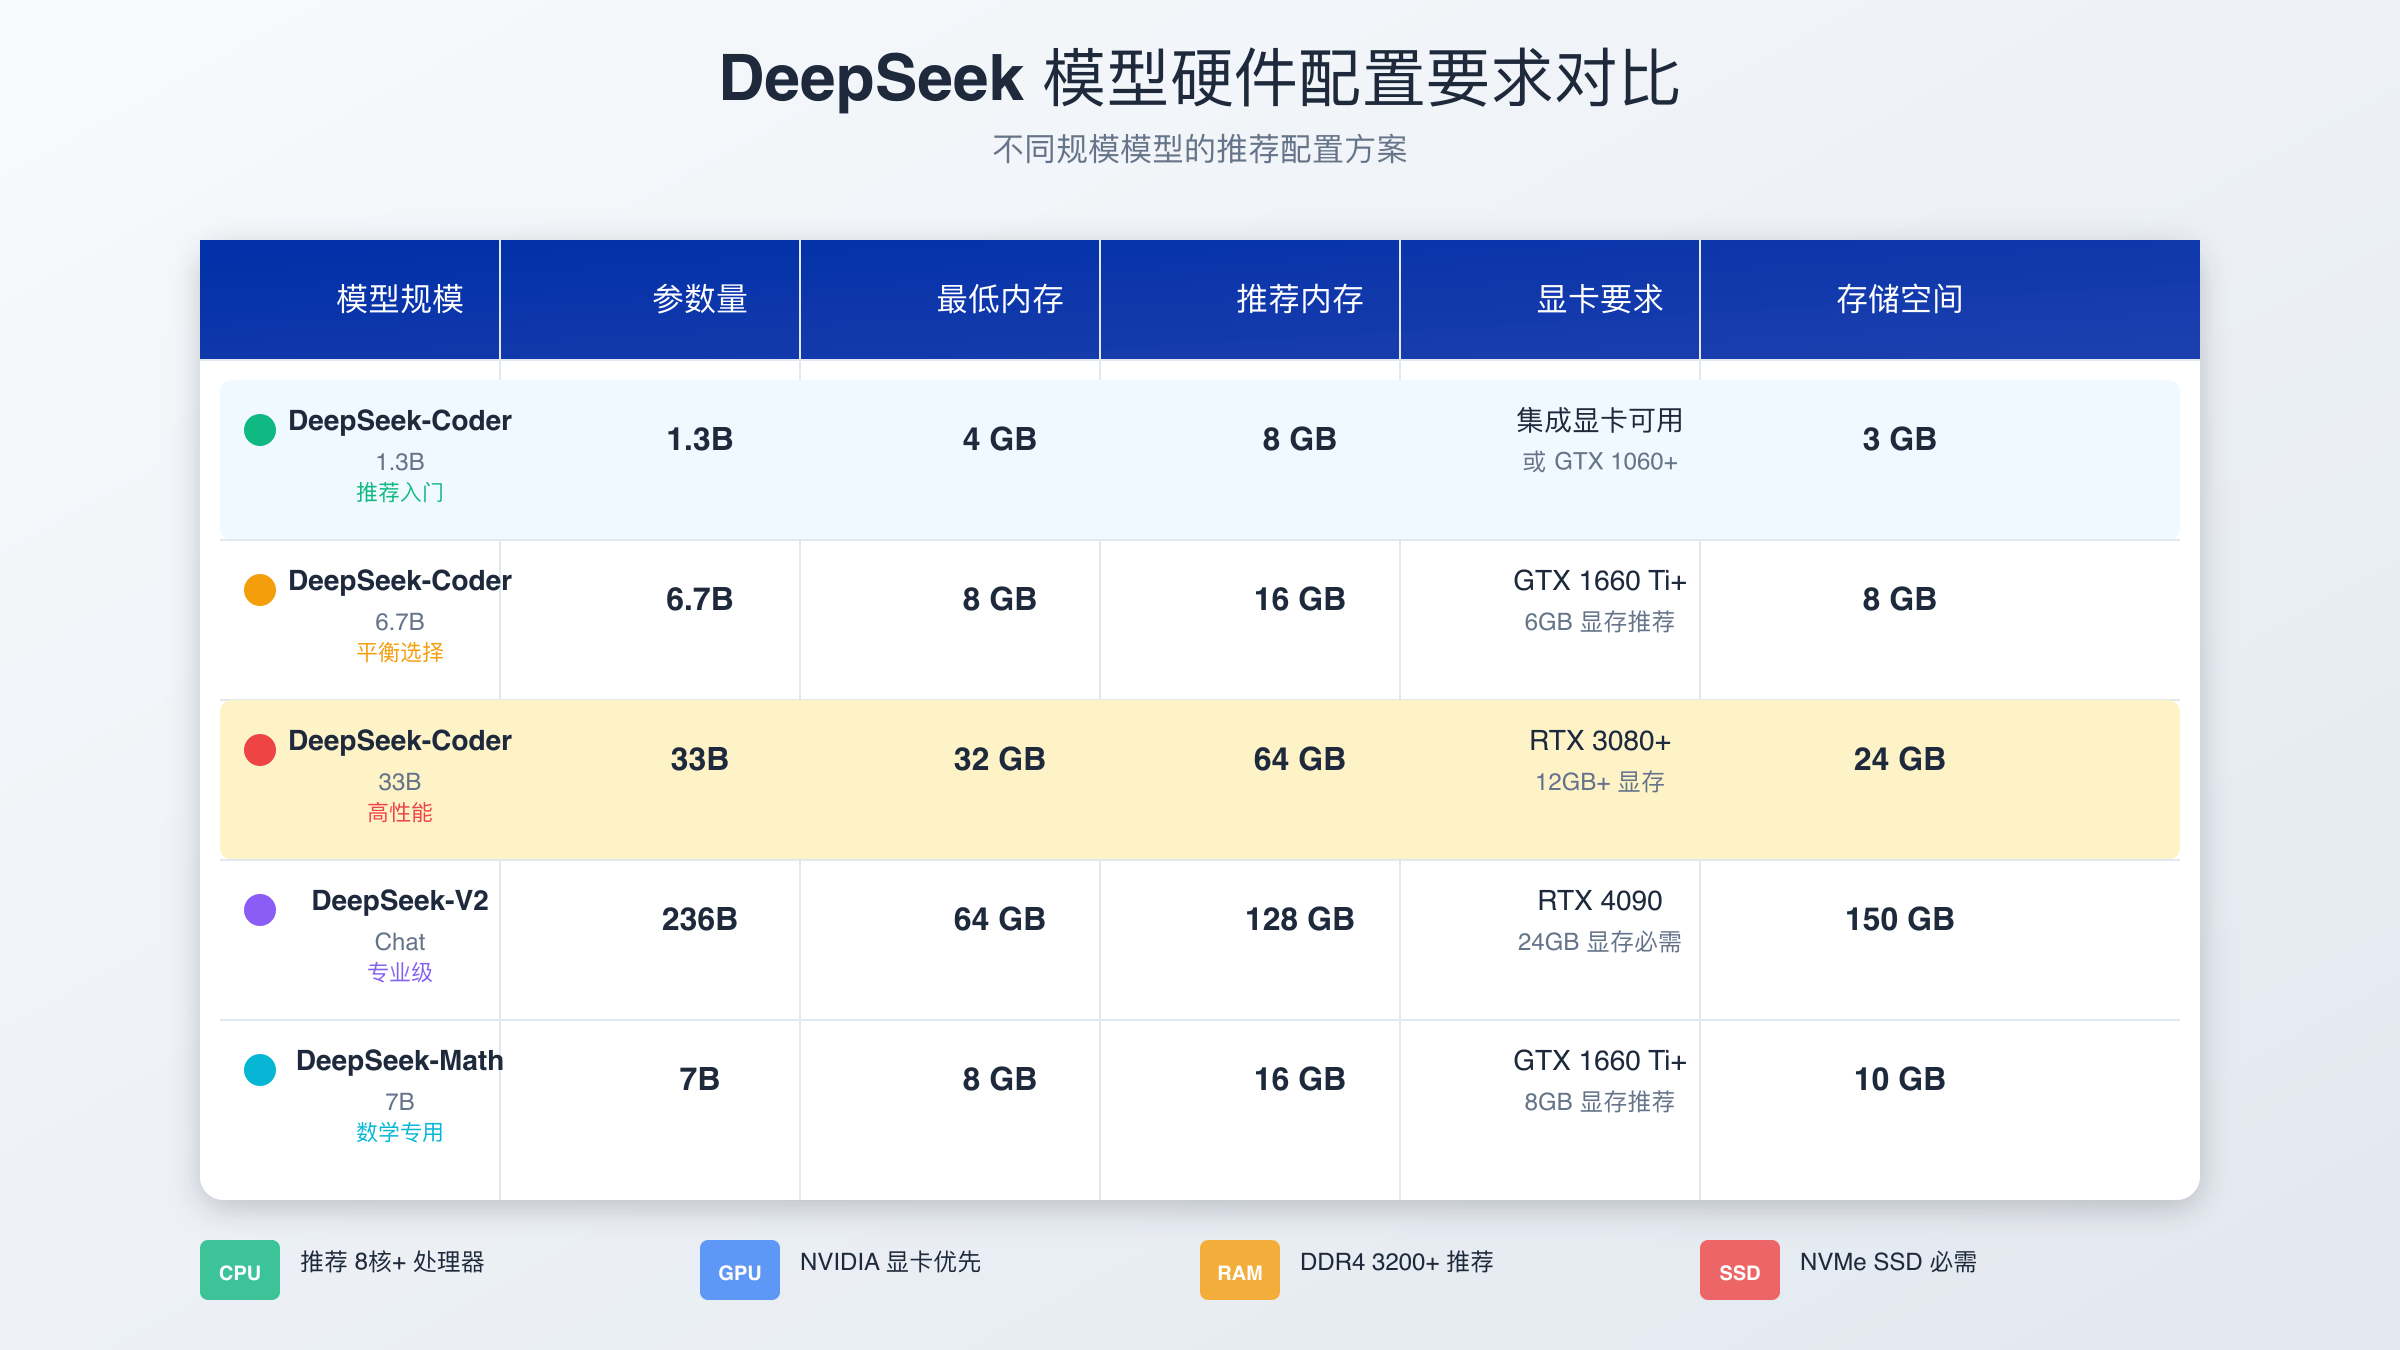Click the Chat label under DeepSeek-V2
The width and height of the screenshot is (2400, 1350).
tap(400, 941)
